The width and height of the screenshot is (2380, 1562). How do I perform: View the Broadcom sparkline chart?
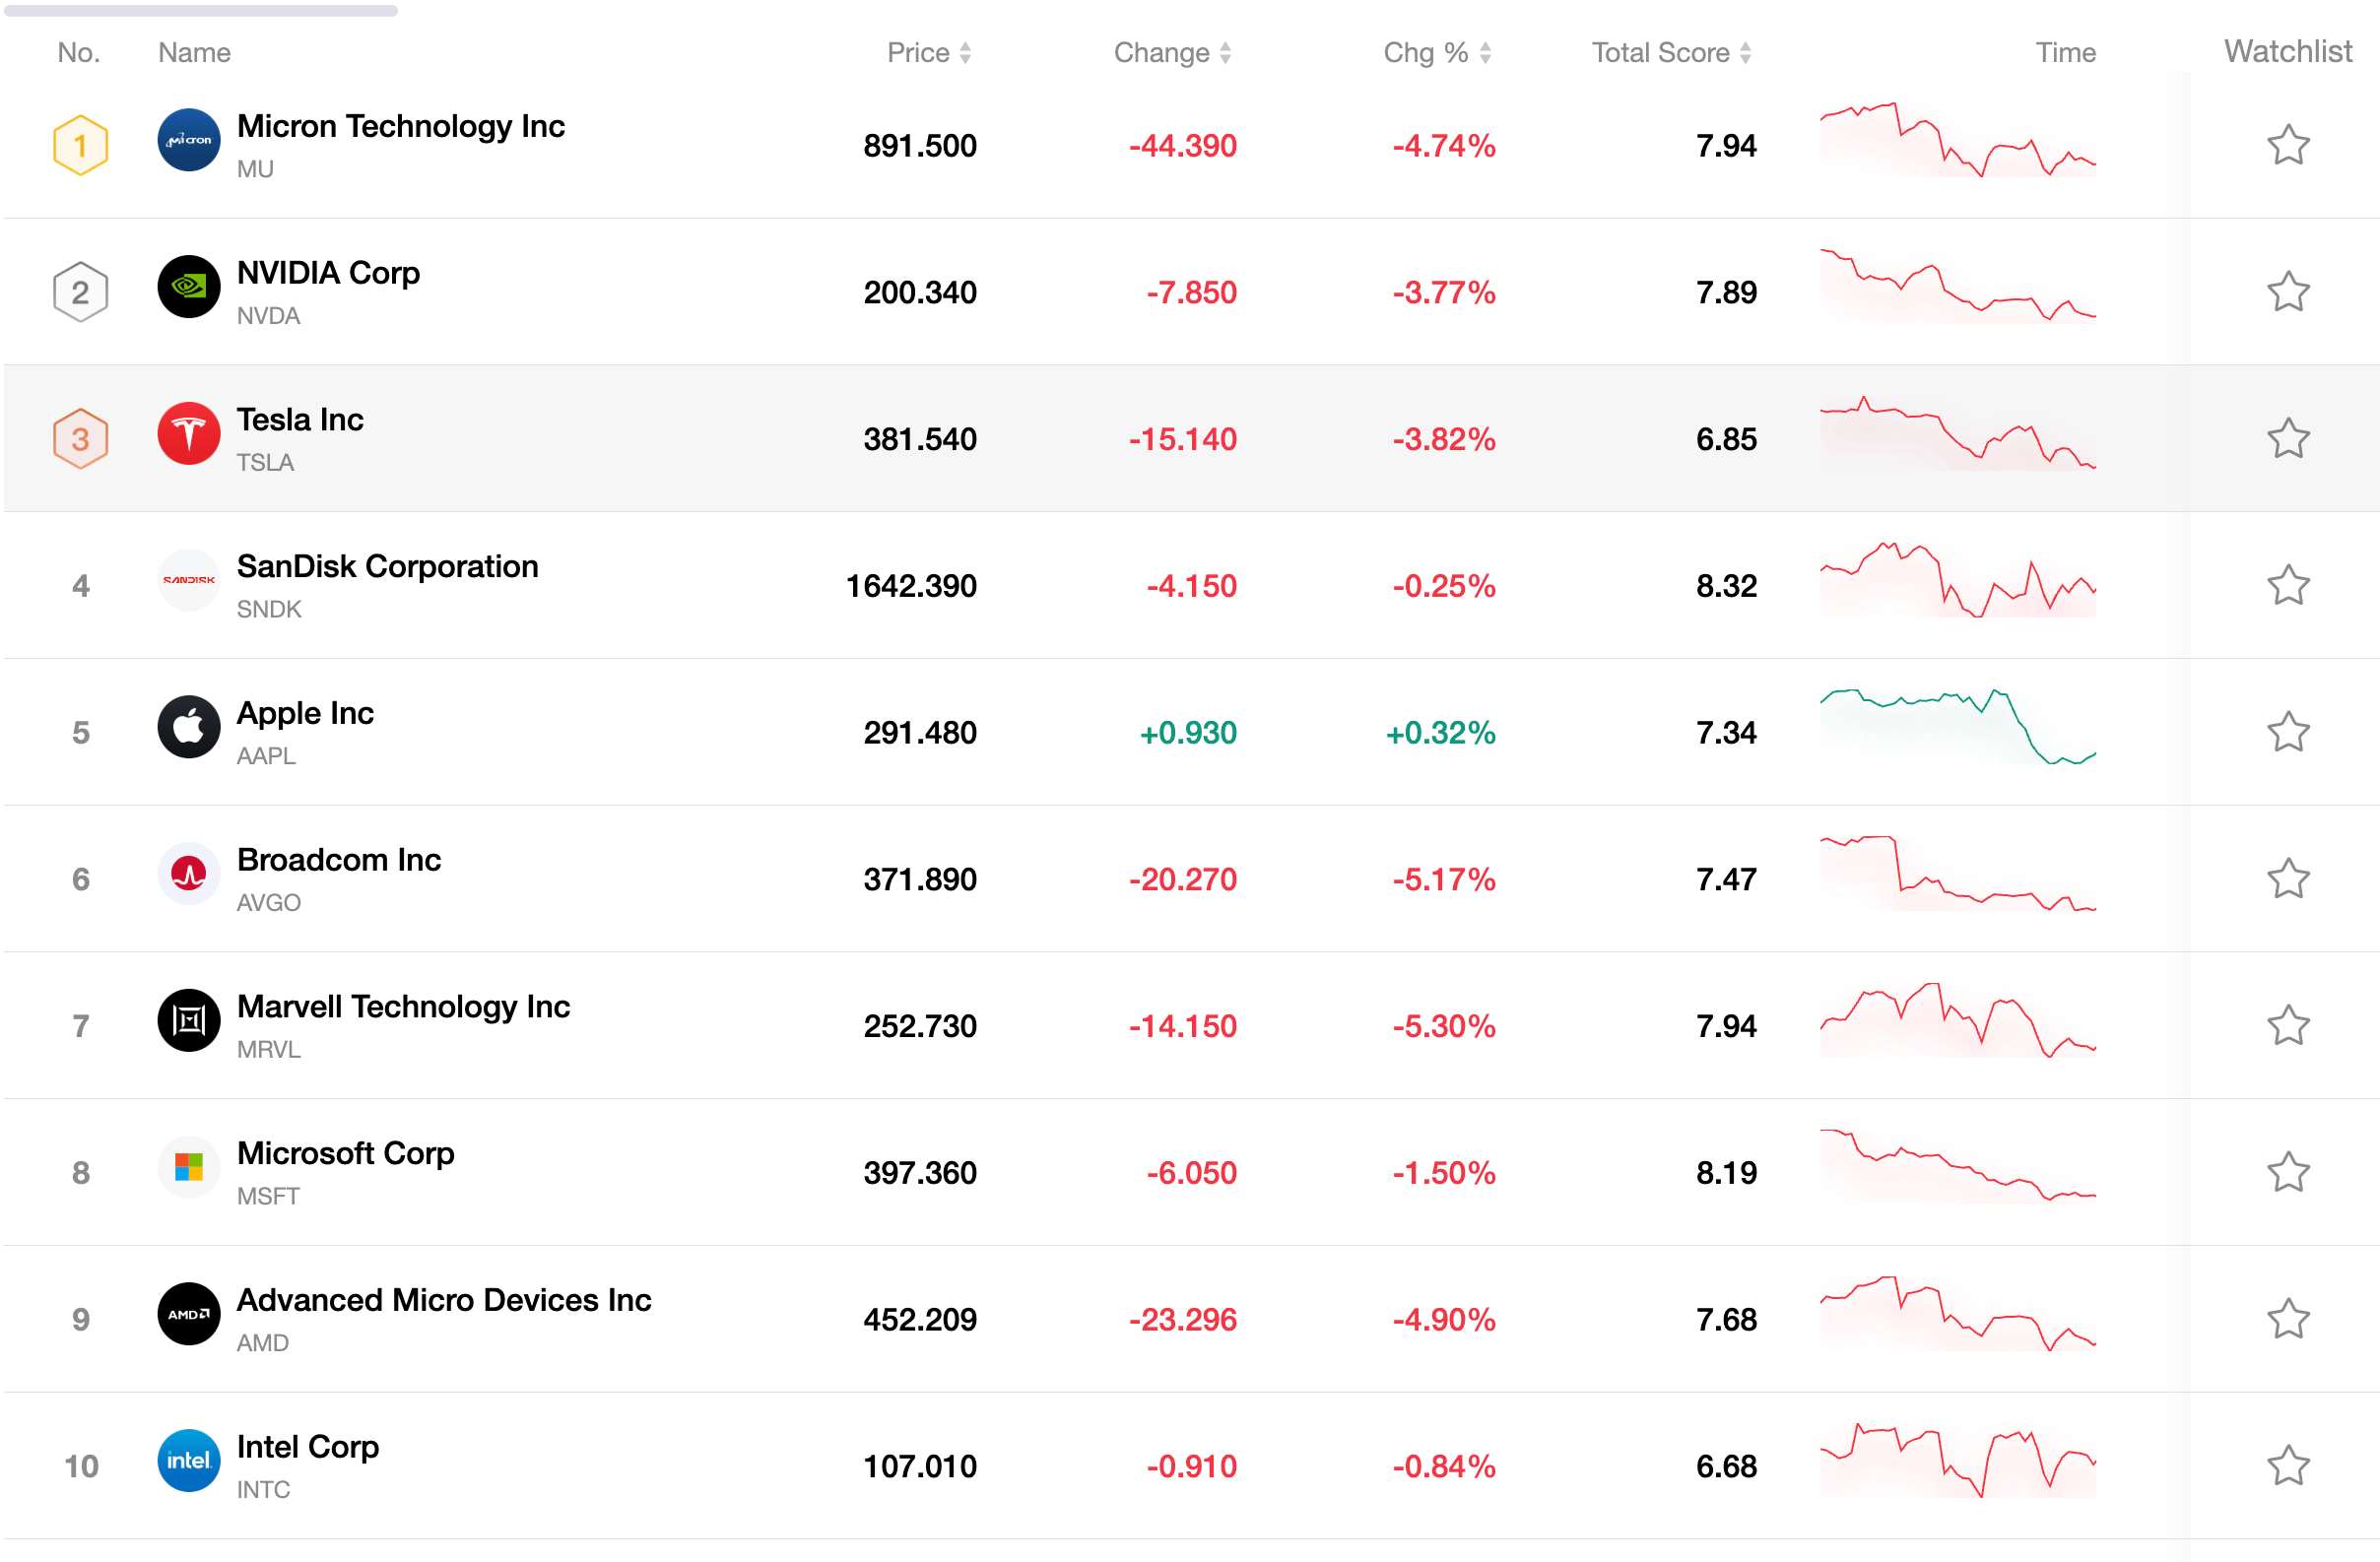[1957, 873]
